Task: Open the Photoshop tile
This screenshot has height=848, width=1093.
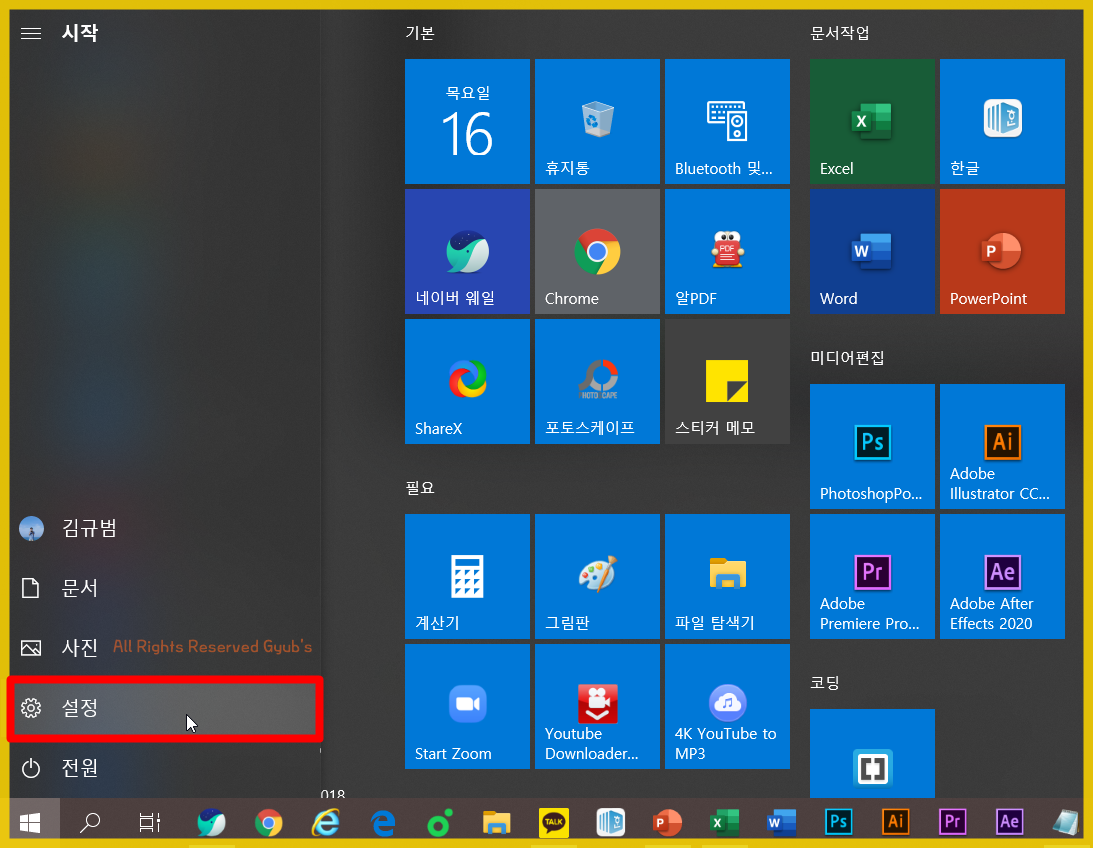Action: (x=872, y=447)
